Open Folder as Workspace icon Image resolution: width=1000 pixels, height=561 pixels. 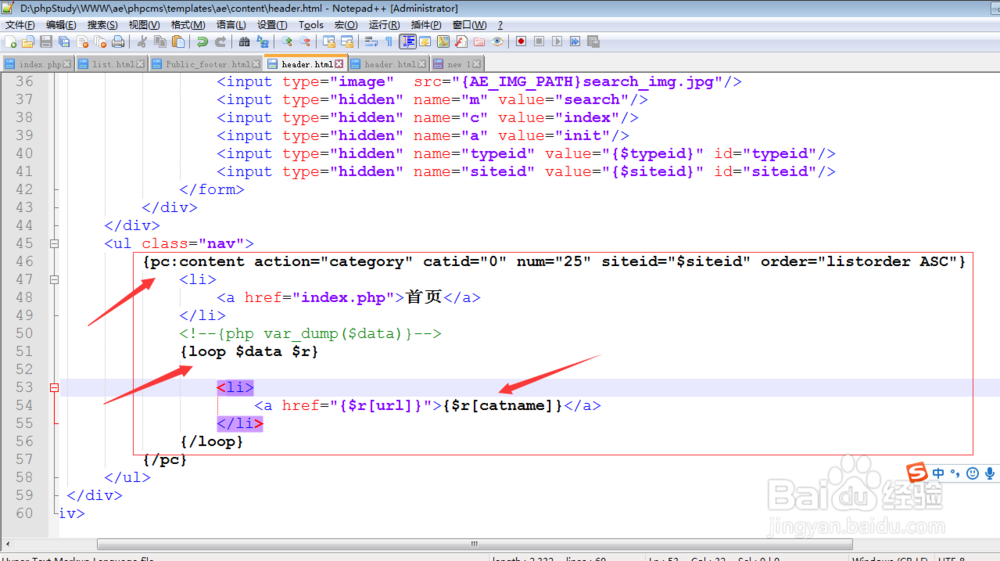click(479, 41)
